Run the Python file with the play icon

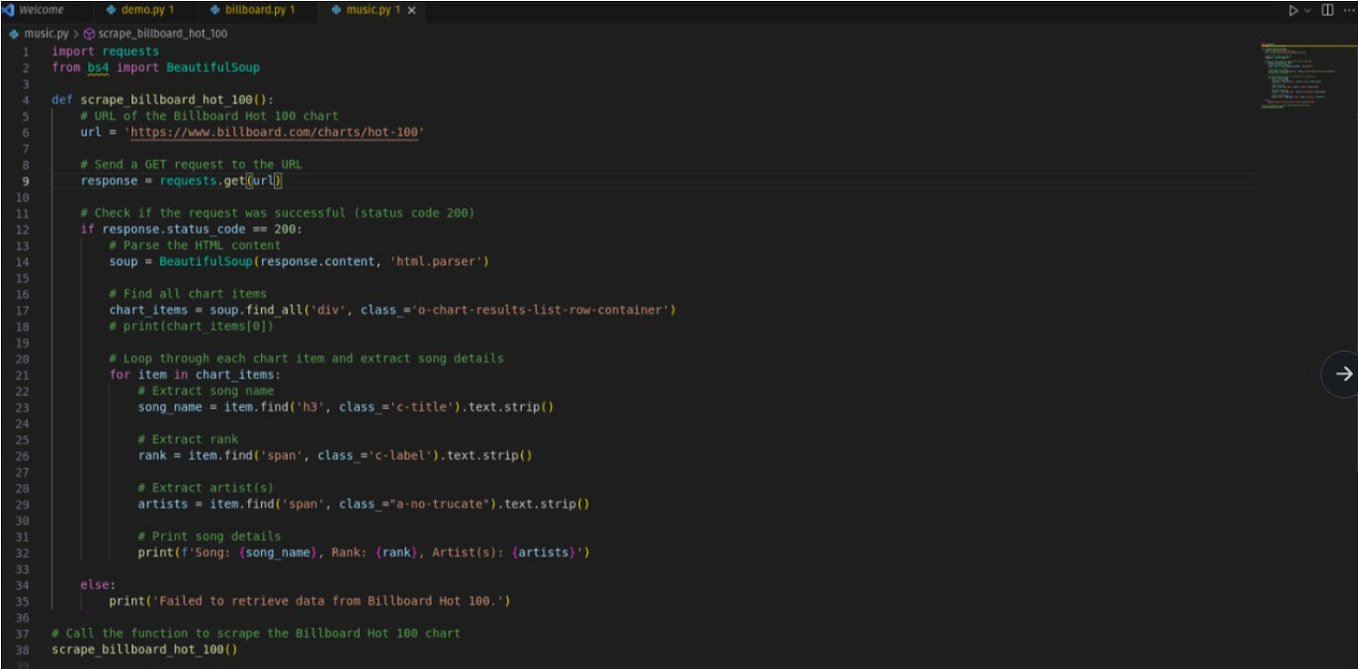click(1293, 10)
